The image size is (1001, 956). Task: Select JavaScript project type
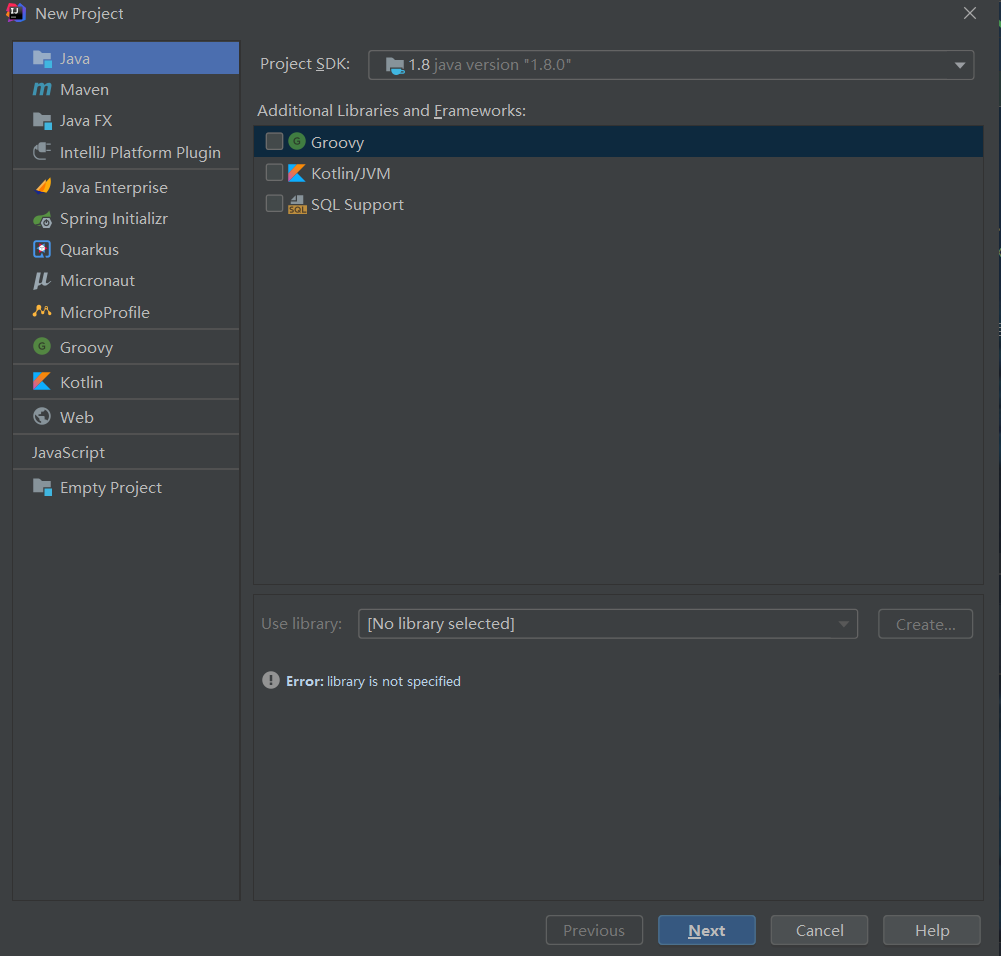click(x=126, y=452)
